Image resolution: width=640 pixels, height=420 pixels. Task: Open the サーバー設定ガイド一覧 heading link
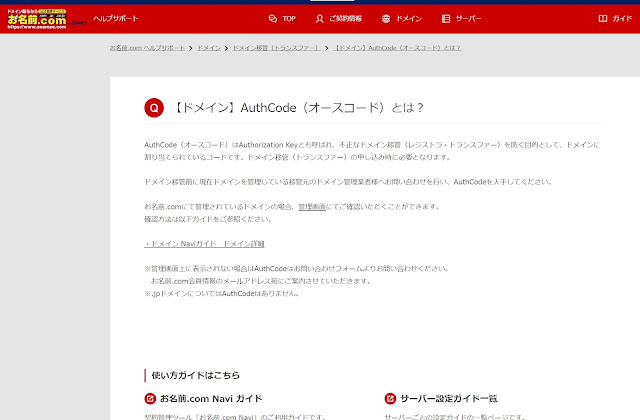coord(449,398)
